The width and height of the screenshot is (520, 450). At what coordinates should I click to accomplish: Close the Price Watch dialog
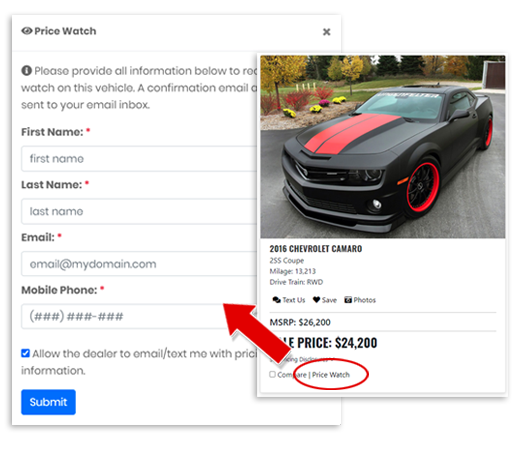(x=326, y=32)
